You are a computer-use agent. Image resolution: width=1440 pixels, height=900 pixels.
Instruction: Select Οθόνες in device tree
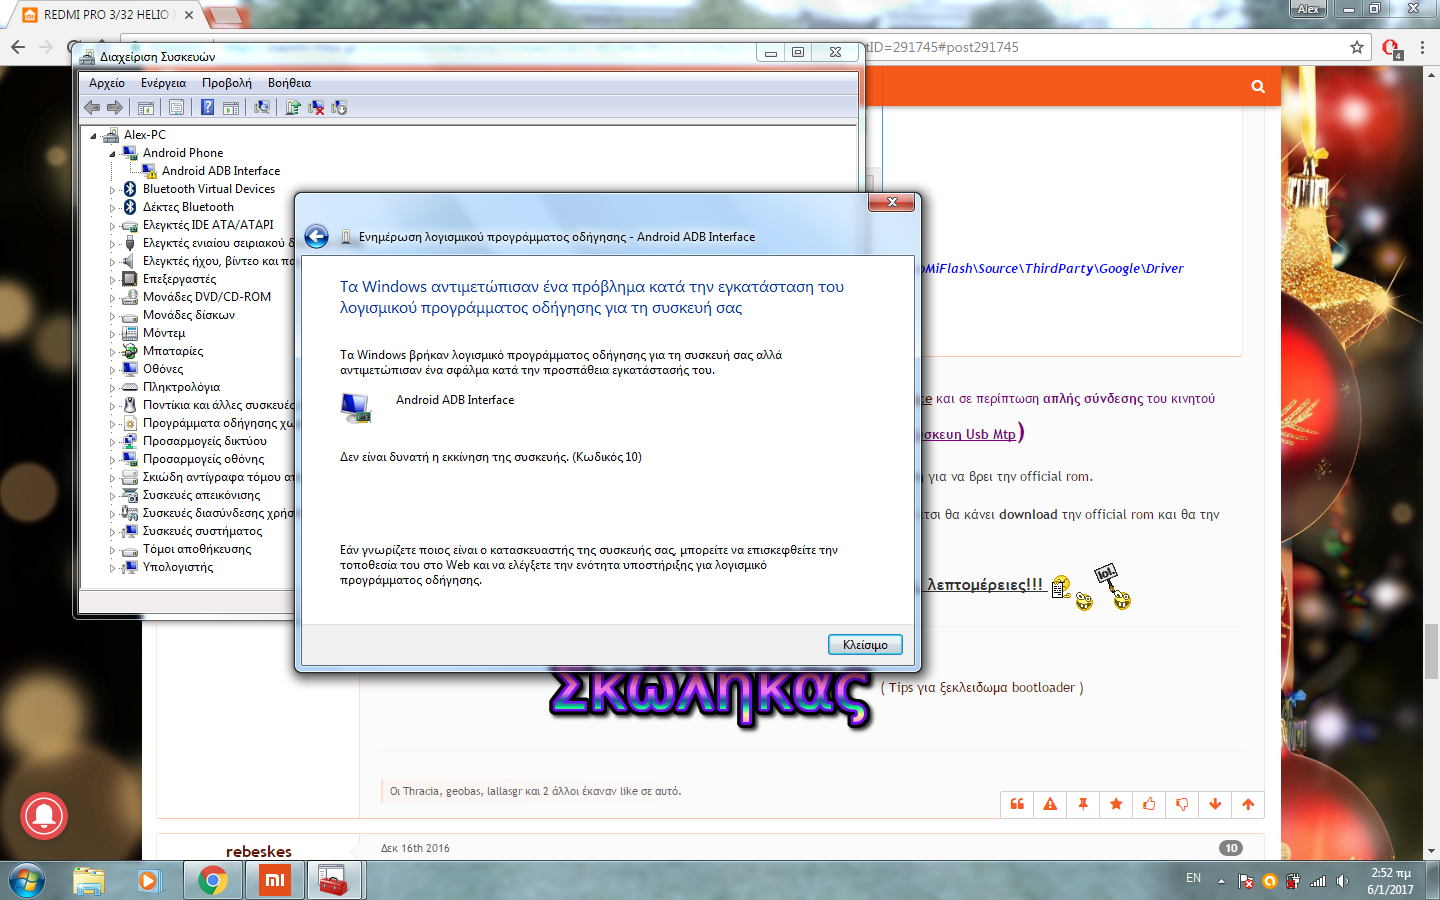(x=163, y=369)
